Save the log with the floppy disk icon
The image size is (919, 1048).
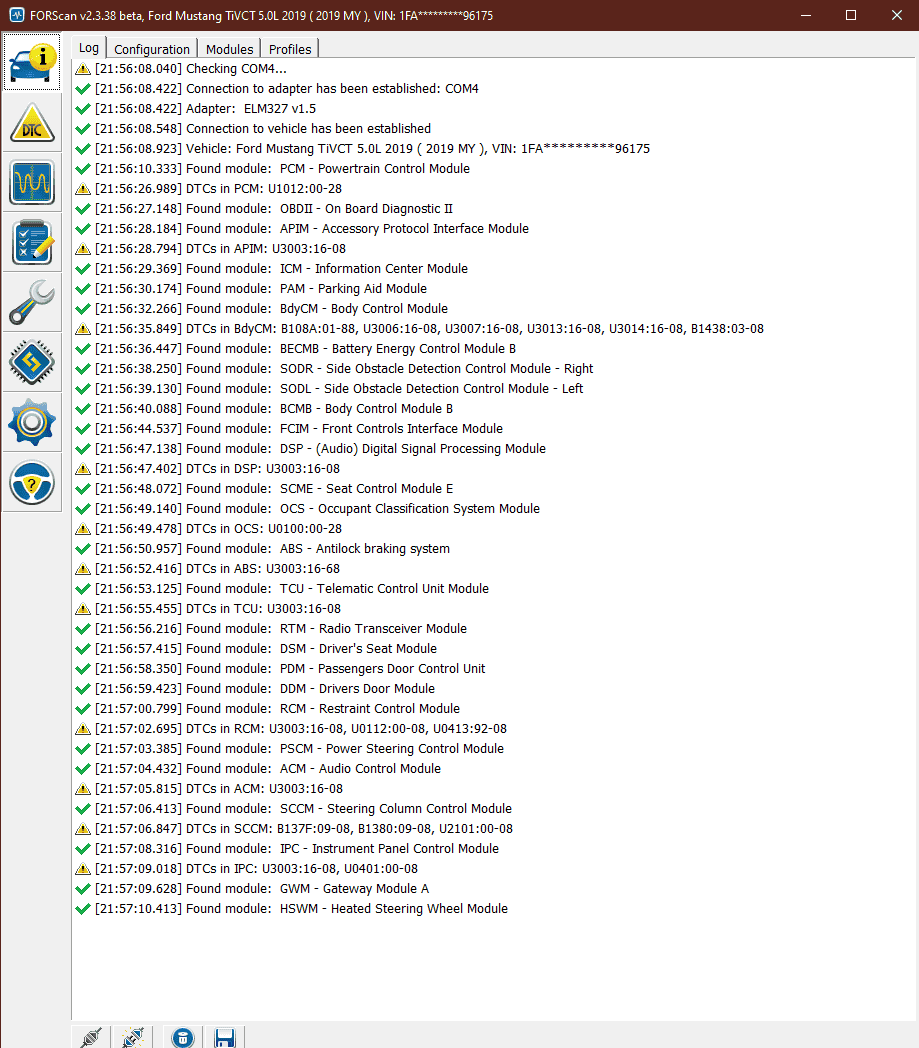[225, 1037]
